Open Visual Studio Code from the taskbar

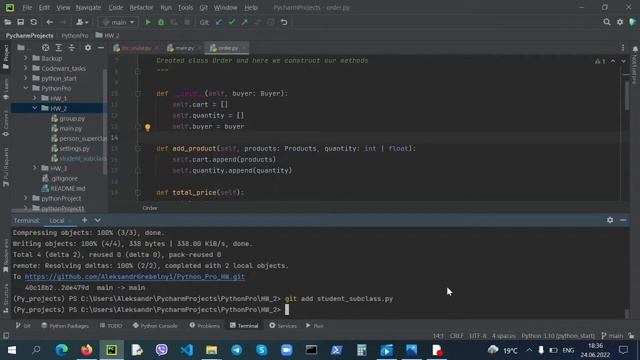[187, 350]
